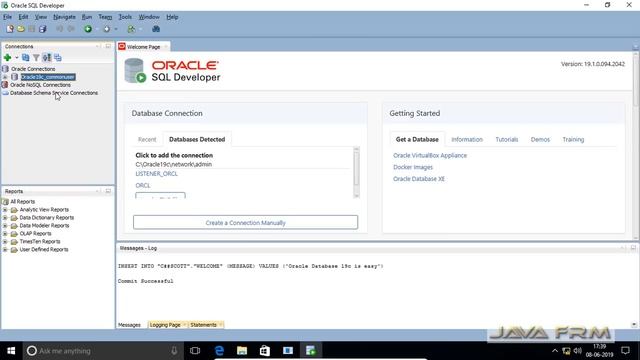
Task: Click the Open folder toolbar icon
Action: pyautogui.click(x=21, y=29)
